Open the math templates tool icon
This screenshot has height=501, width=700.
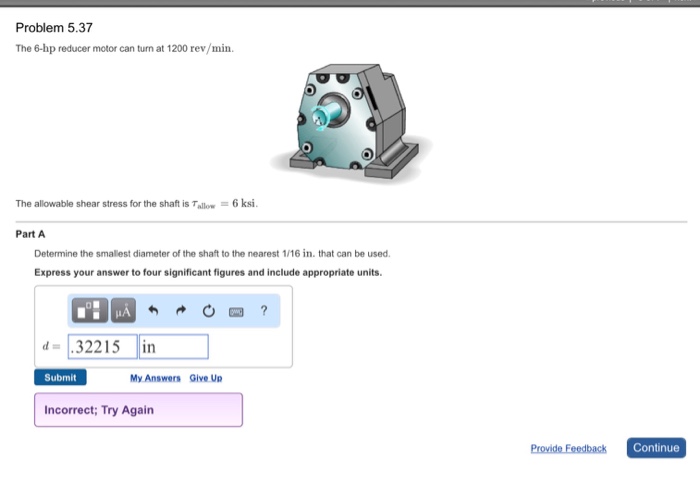tap(90, 310)
